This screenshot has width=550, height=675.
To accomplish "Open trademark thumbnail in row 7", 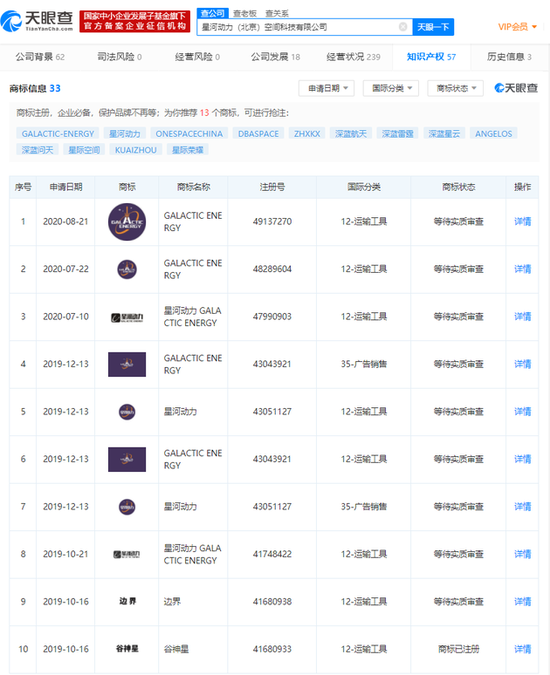I will point(127,507).
